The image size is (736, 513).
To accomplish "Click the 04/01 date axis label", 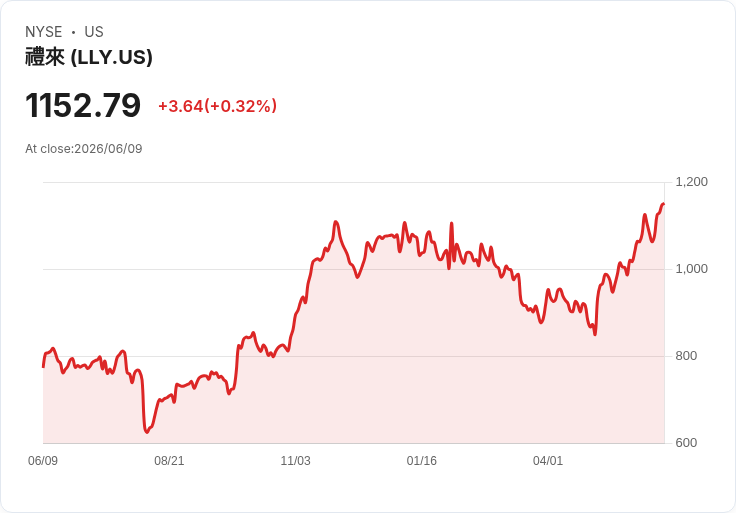I will [x=548, y=461].
